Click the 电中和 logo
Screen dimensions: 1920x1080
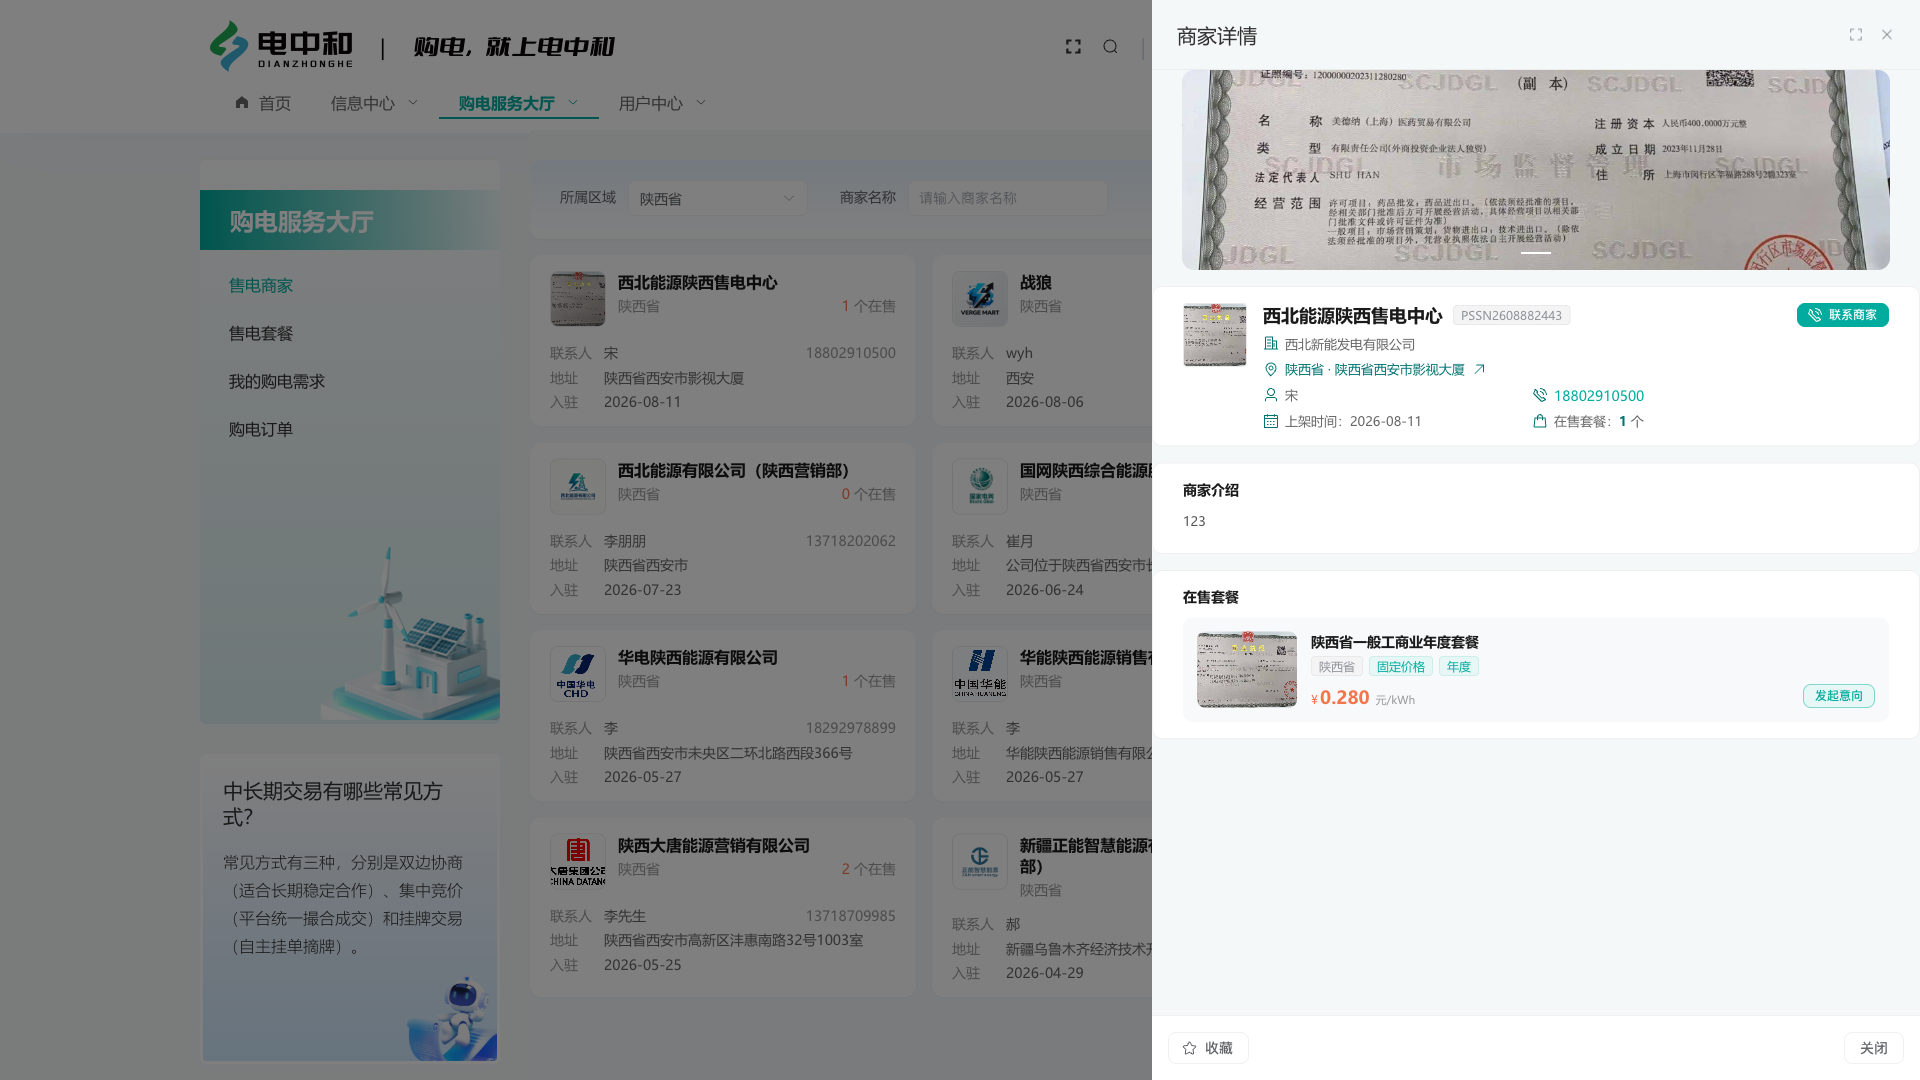point(281,47)
